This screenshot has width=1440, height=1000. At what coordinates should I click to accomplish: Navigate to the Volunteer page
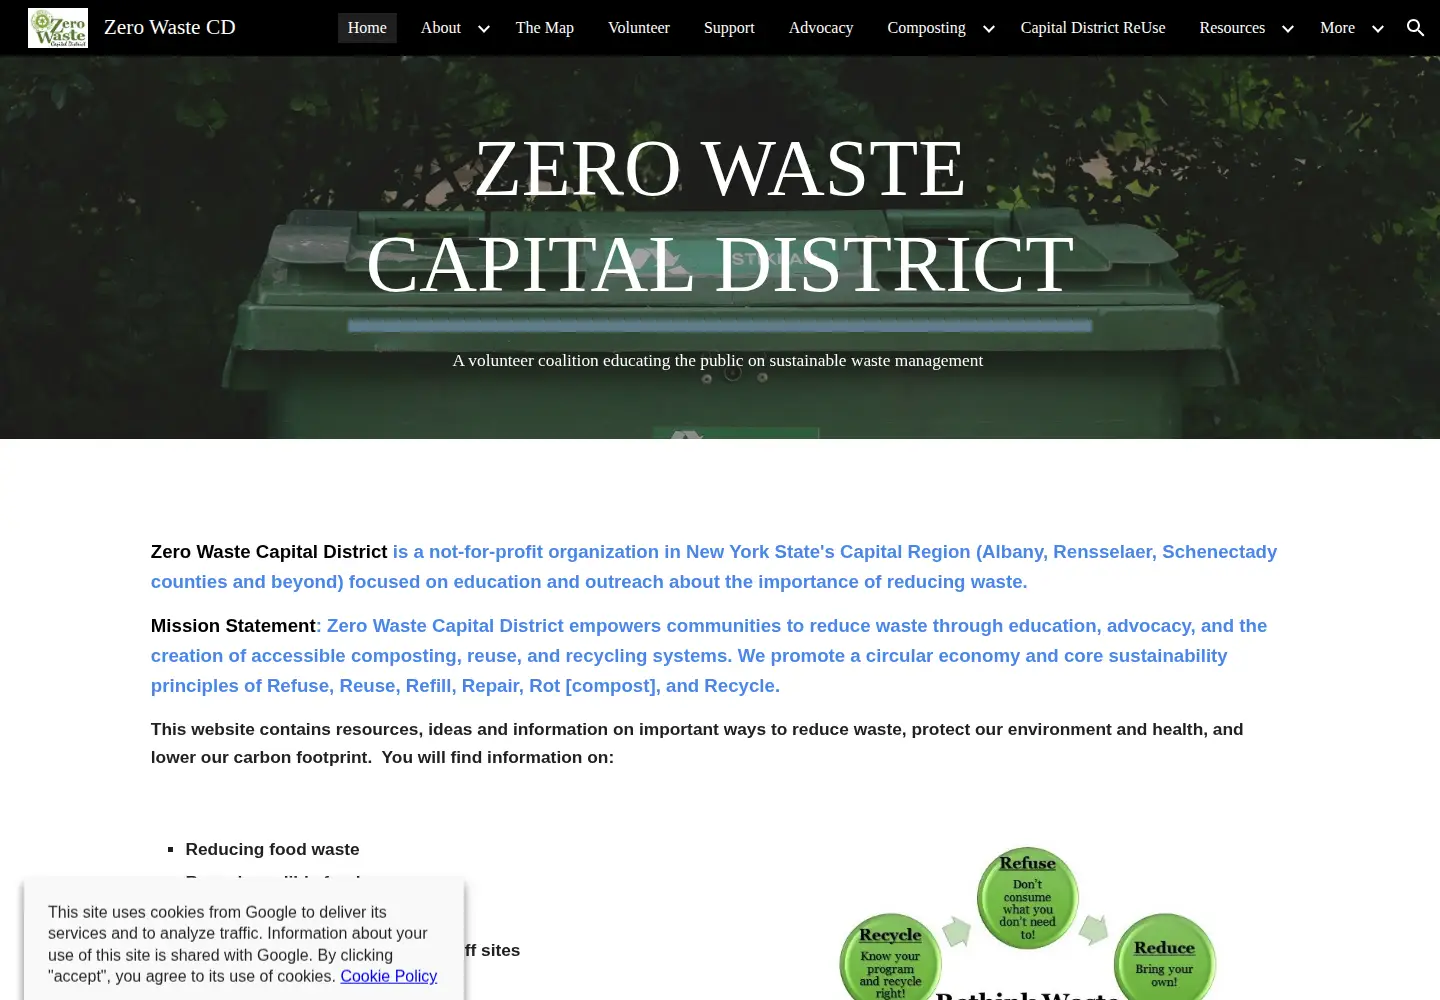[x=639, y=28]
